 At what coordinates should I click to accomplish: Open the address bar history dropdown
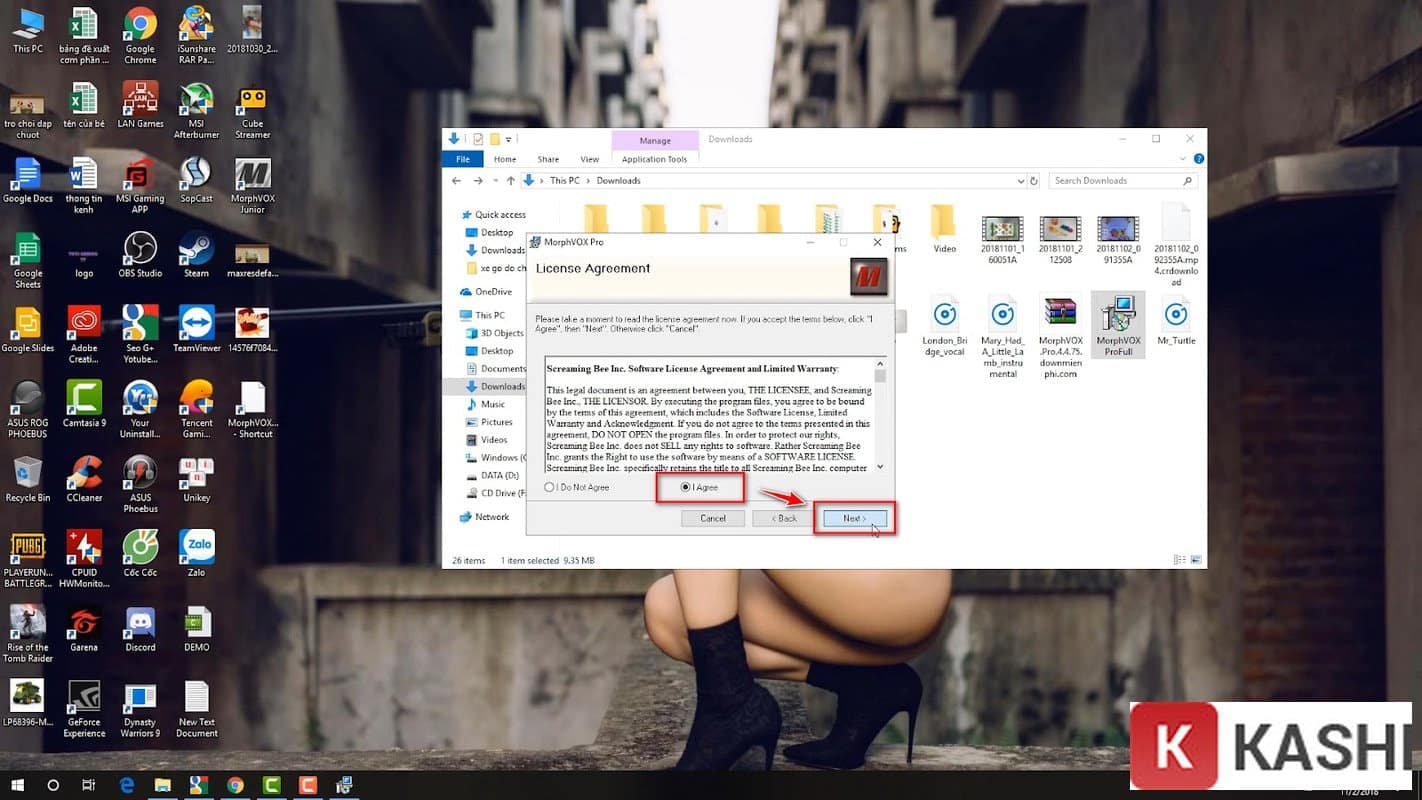click(1021, 180)
